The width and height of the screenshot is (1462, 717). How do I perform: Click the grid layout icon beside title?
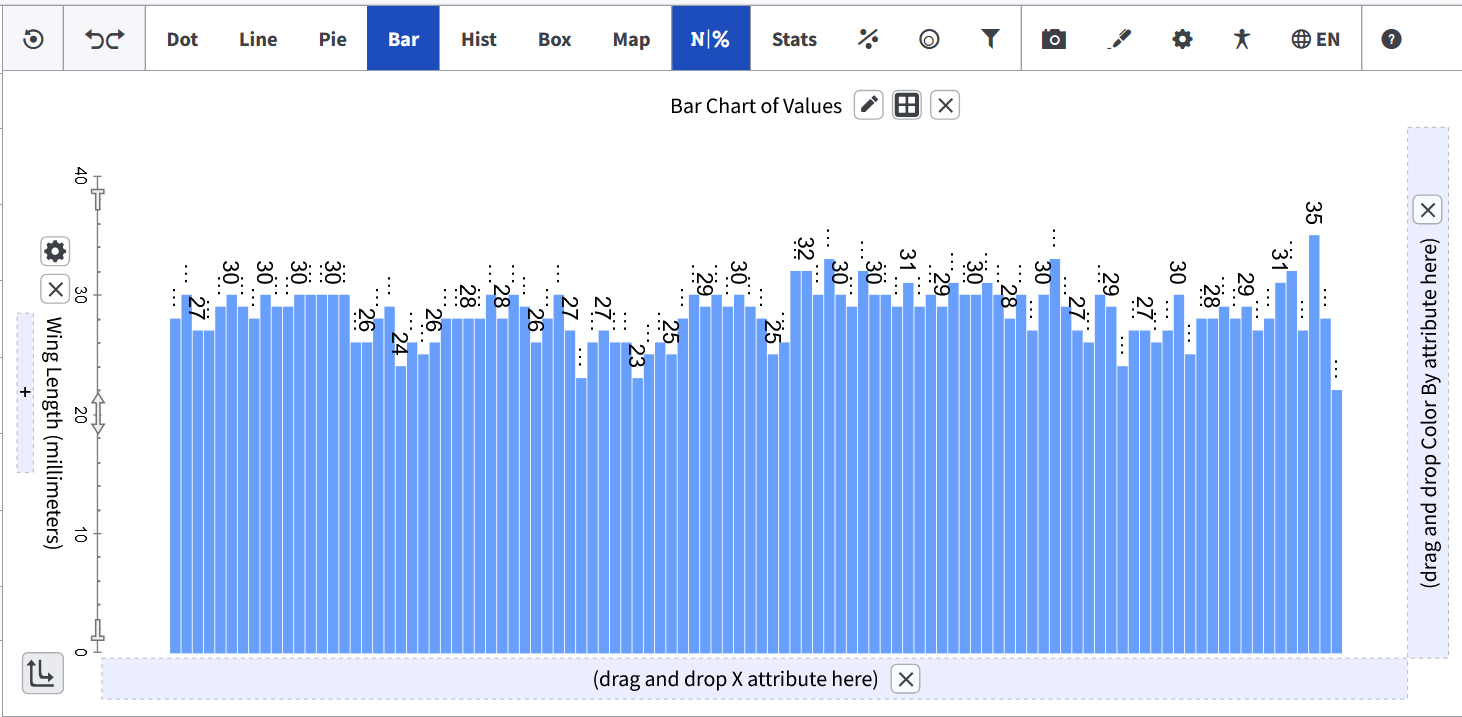click(907, 105)
